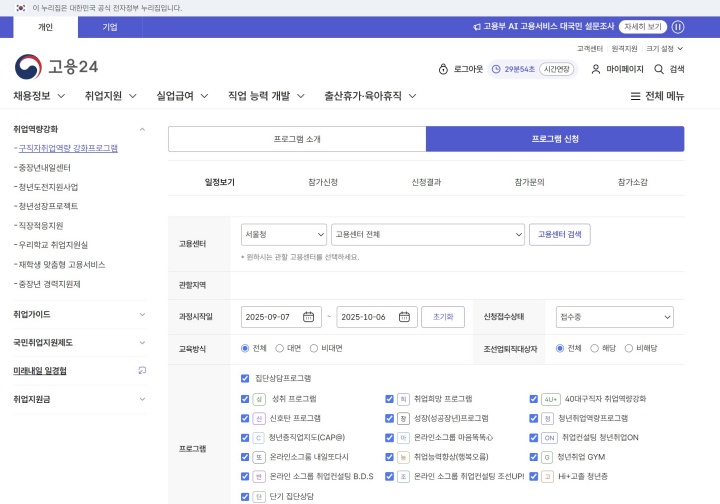
Task: Switch to the 기업 top tab
Action: pyautogui.click(x=110, y=27)
